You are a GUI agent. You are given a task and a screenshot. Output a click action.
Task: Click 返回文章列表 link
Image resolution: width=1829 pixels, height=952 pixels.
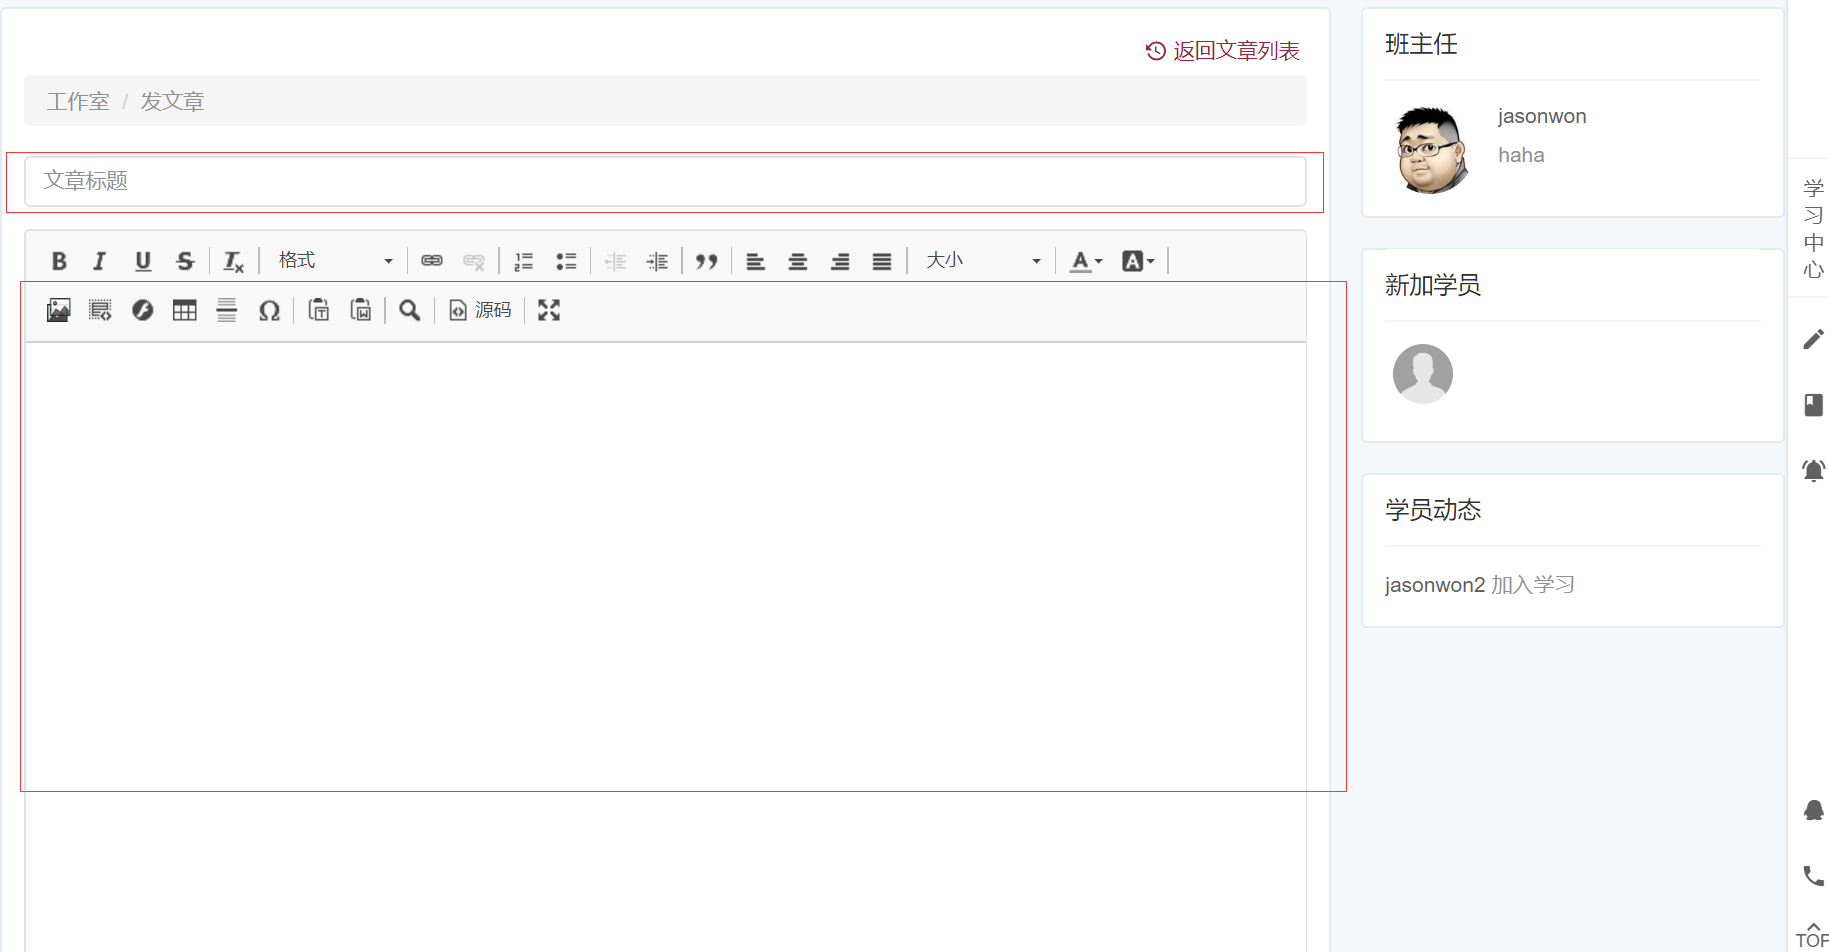click(x=1223, y=51)
